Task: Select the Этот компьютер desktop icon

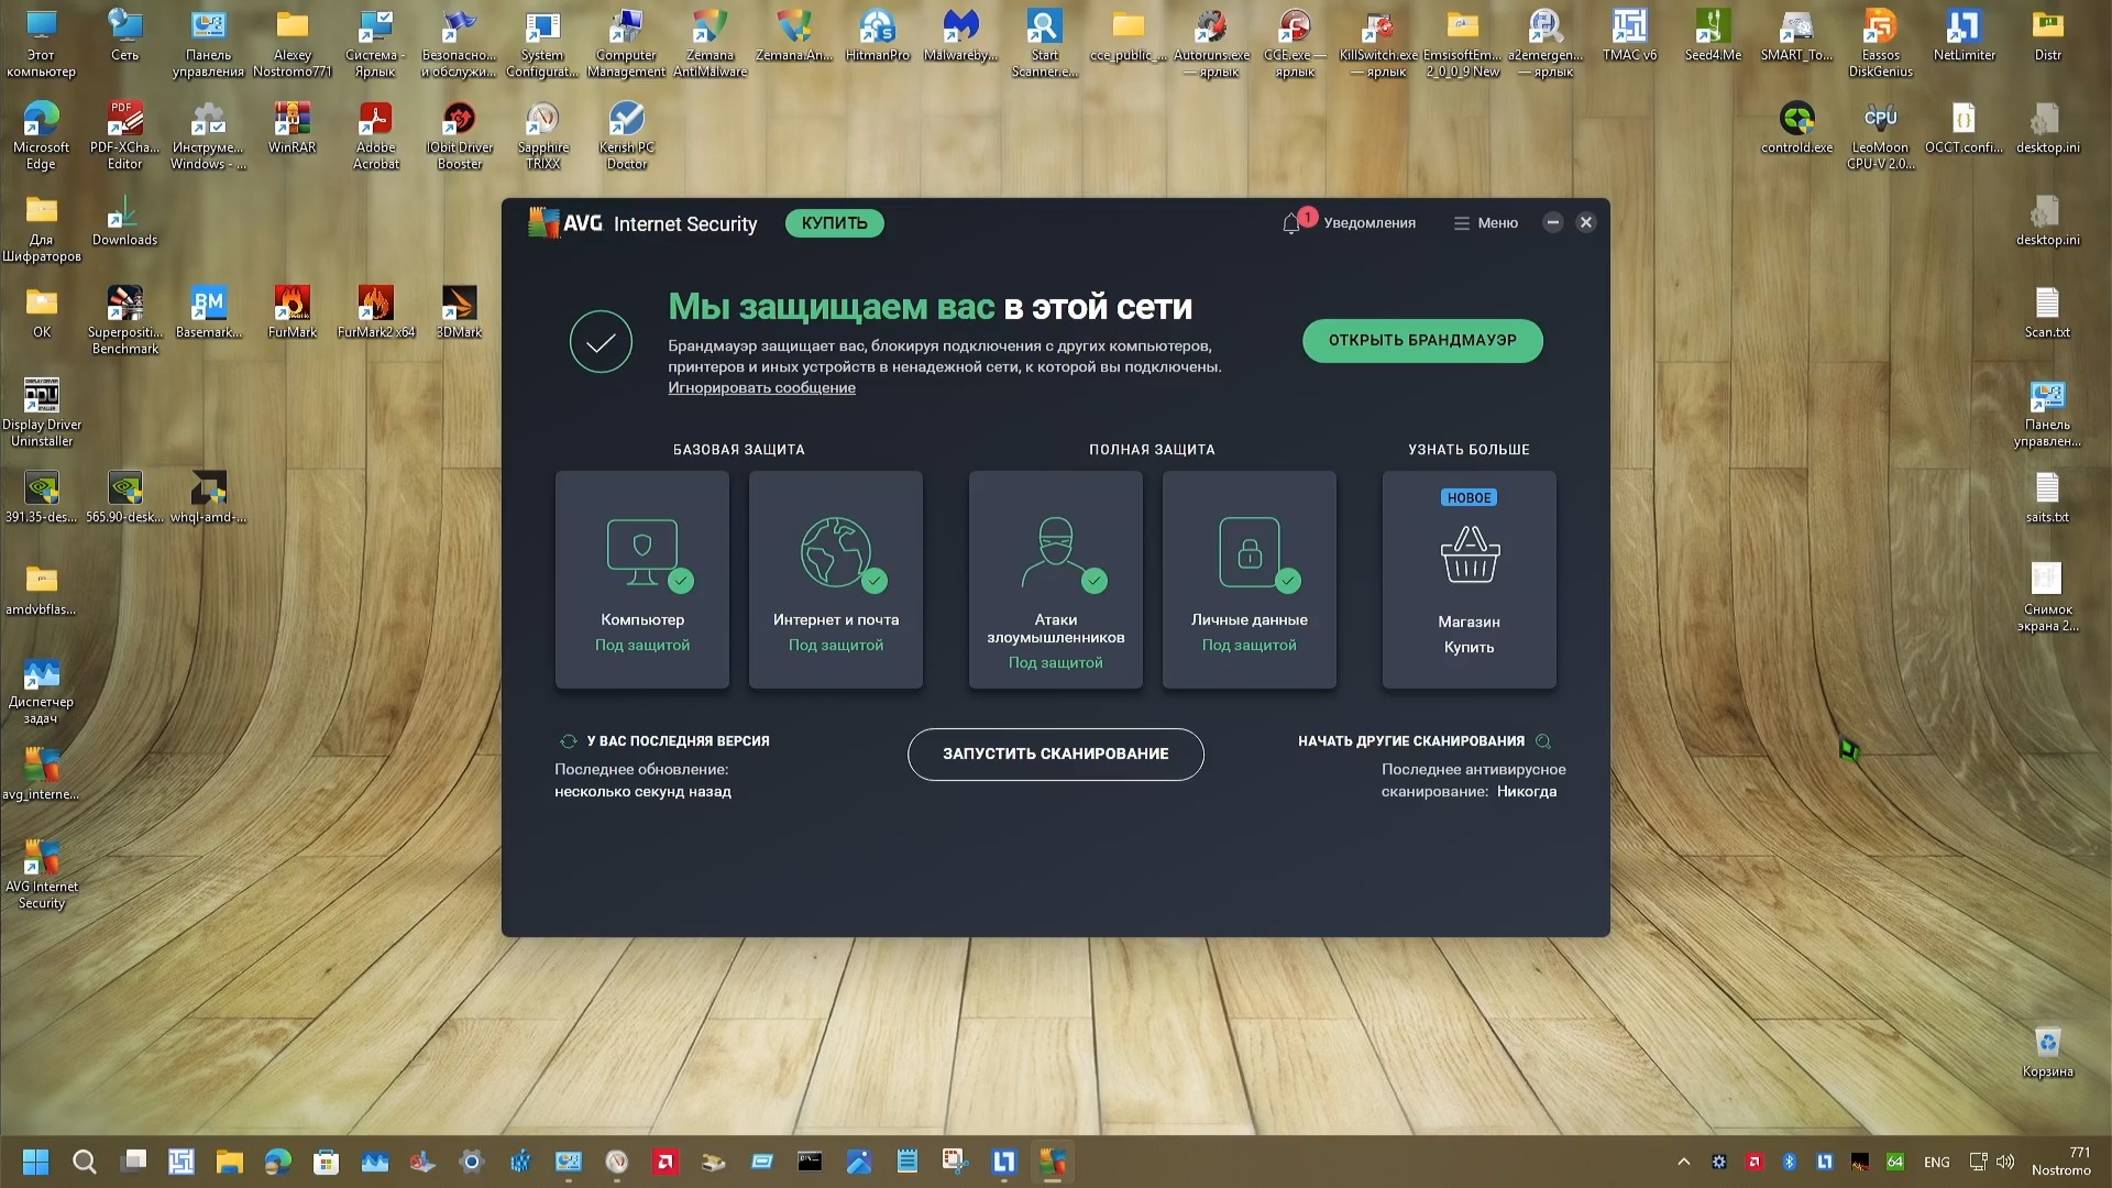Action: (41, 43)
